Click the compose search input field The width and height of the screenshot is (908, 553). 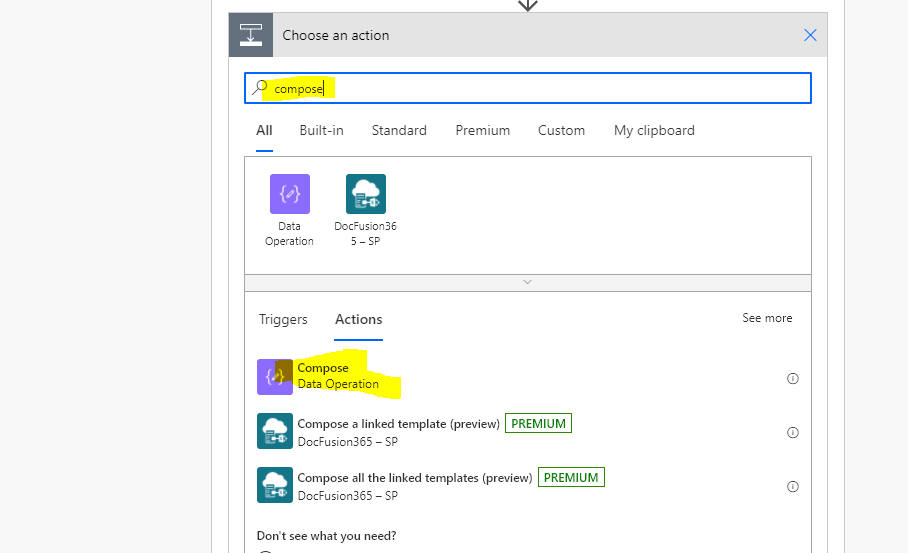click(x=528, y=88)
